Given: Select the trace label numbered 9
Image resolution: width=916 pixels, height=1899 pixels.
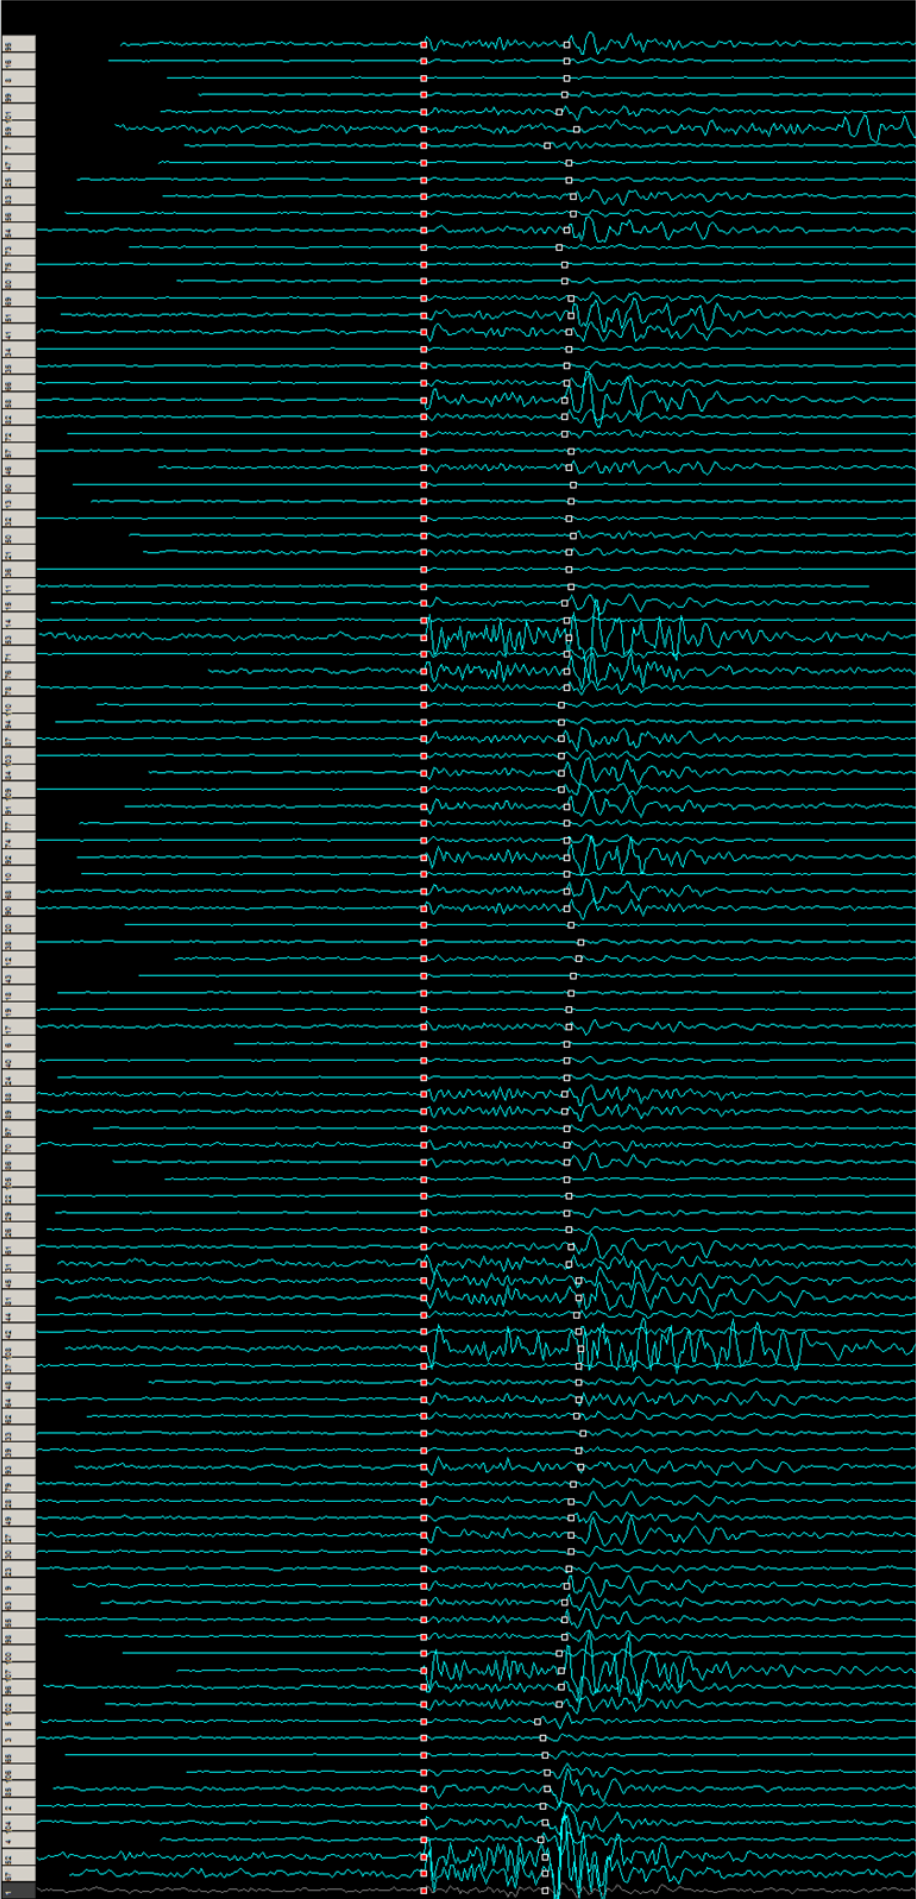Looking at the screenshot, I should tap(18, 1585).
